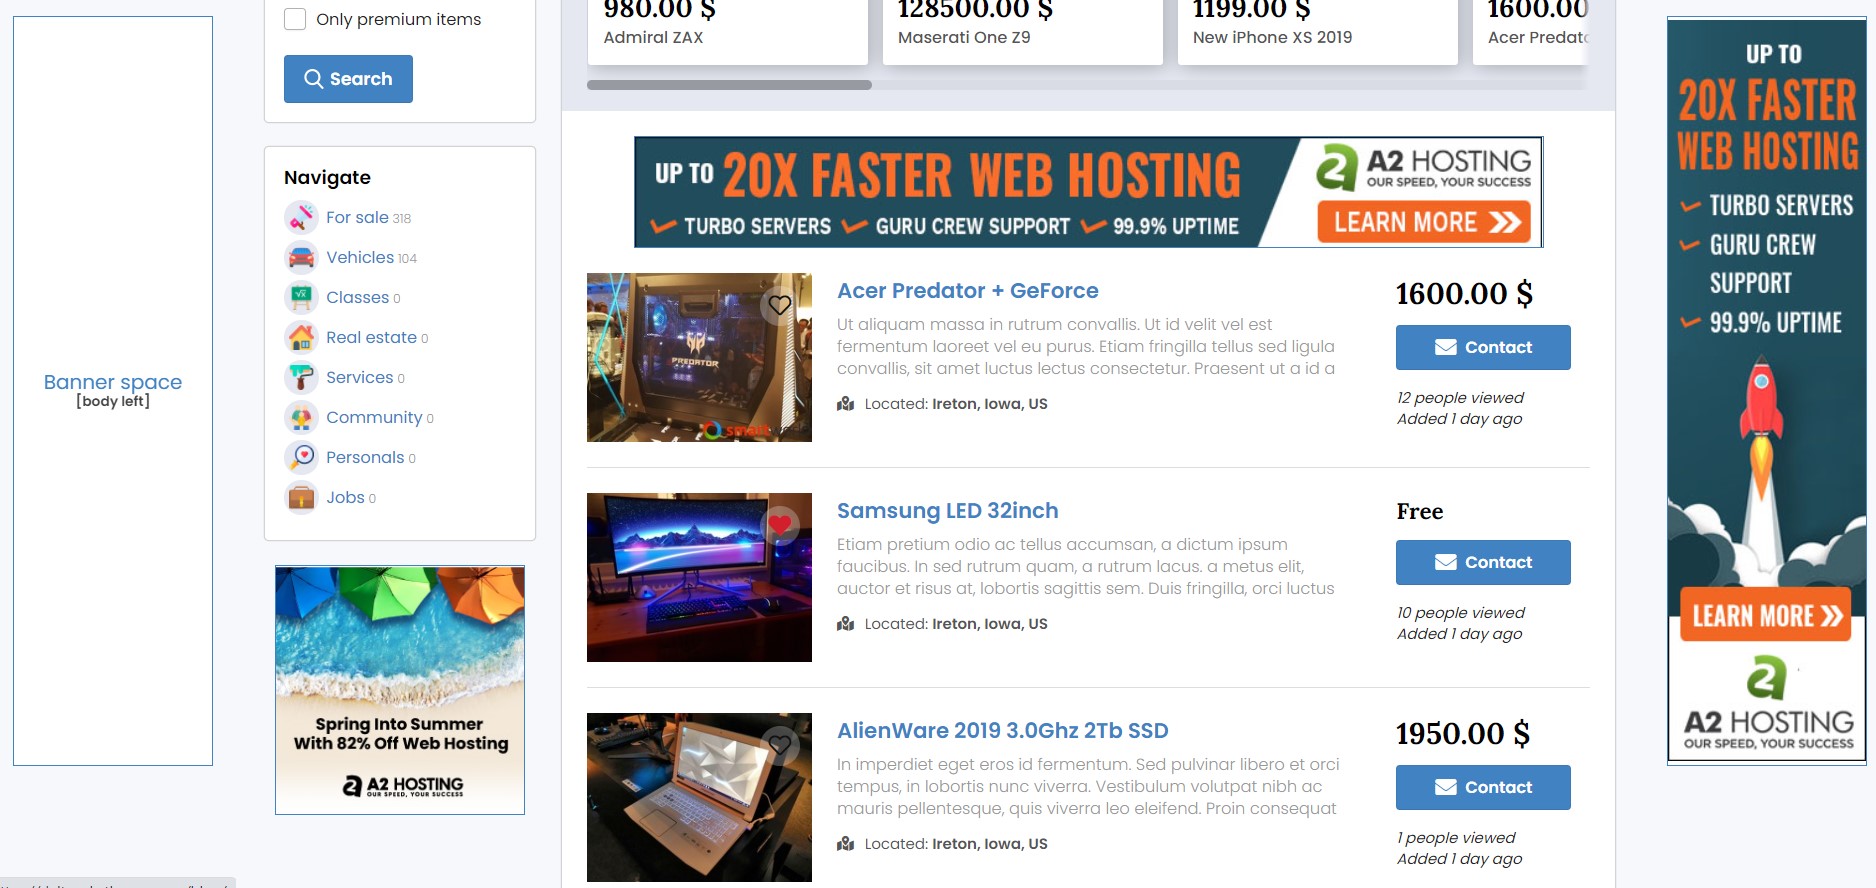The height and width of the screenshot is (888, 1876).
Task: Open the Maserati One Z9 premium card
Action: (1022, 30)
